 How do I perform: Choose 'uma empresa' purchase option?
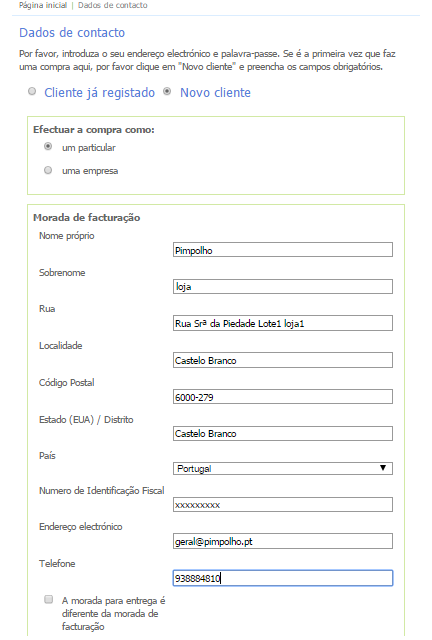coord(48,170)
